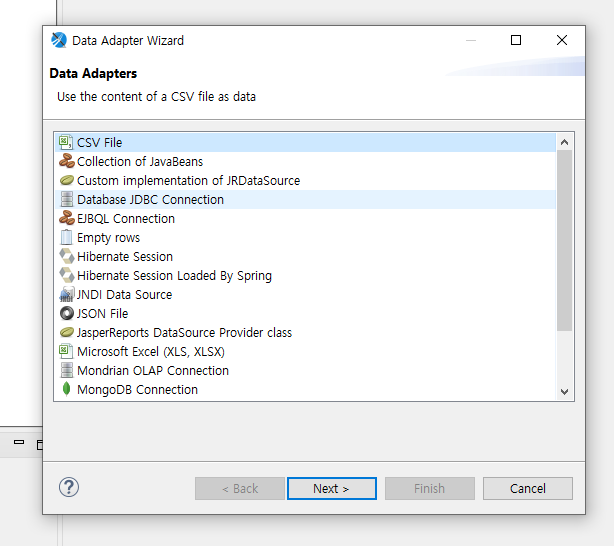The width and height of the screenshot is (614, 546).
Task: Click the Collection of JavaBeans bean icon
Action: pyautogui.click(x=67, y=161)
